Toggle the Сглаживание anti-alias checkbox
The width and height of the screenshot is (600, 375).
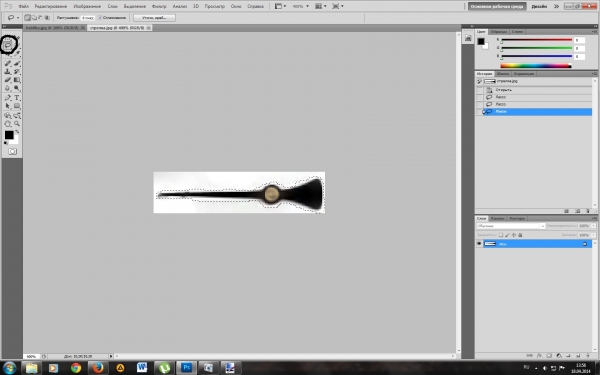(x=100, y=18)
